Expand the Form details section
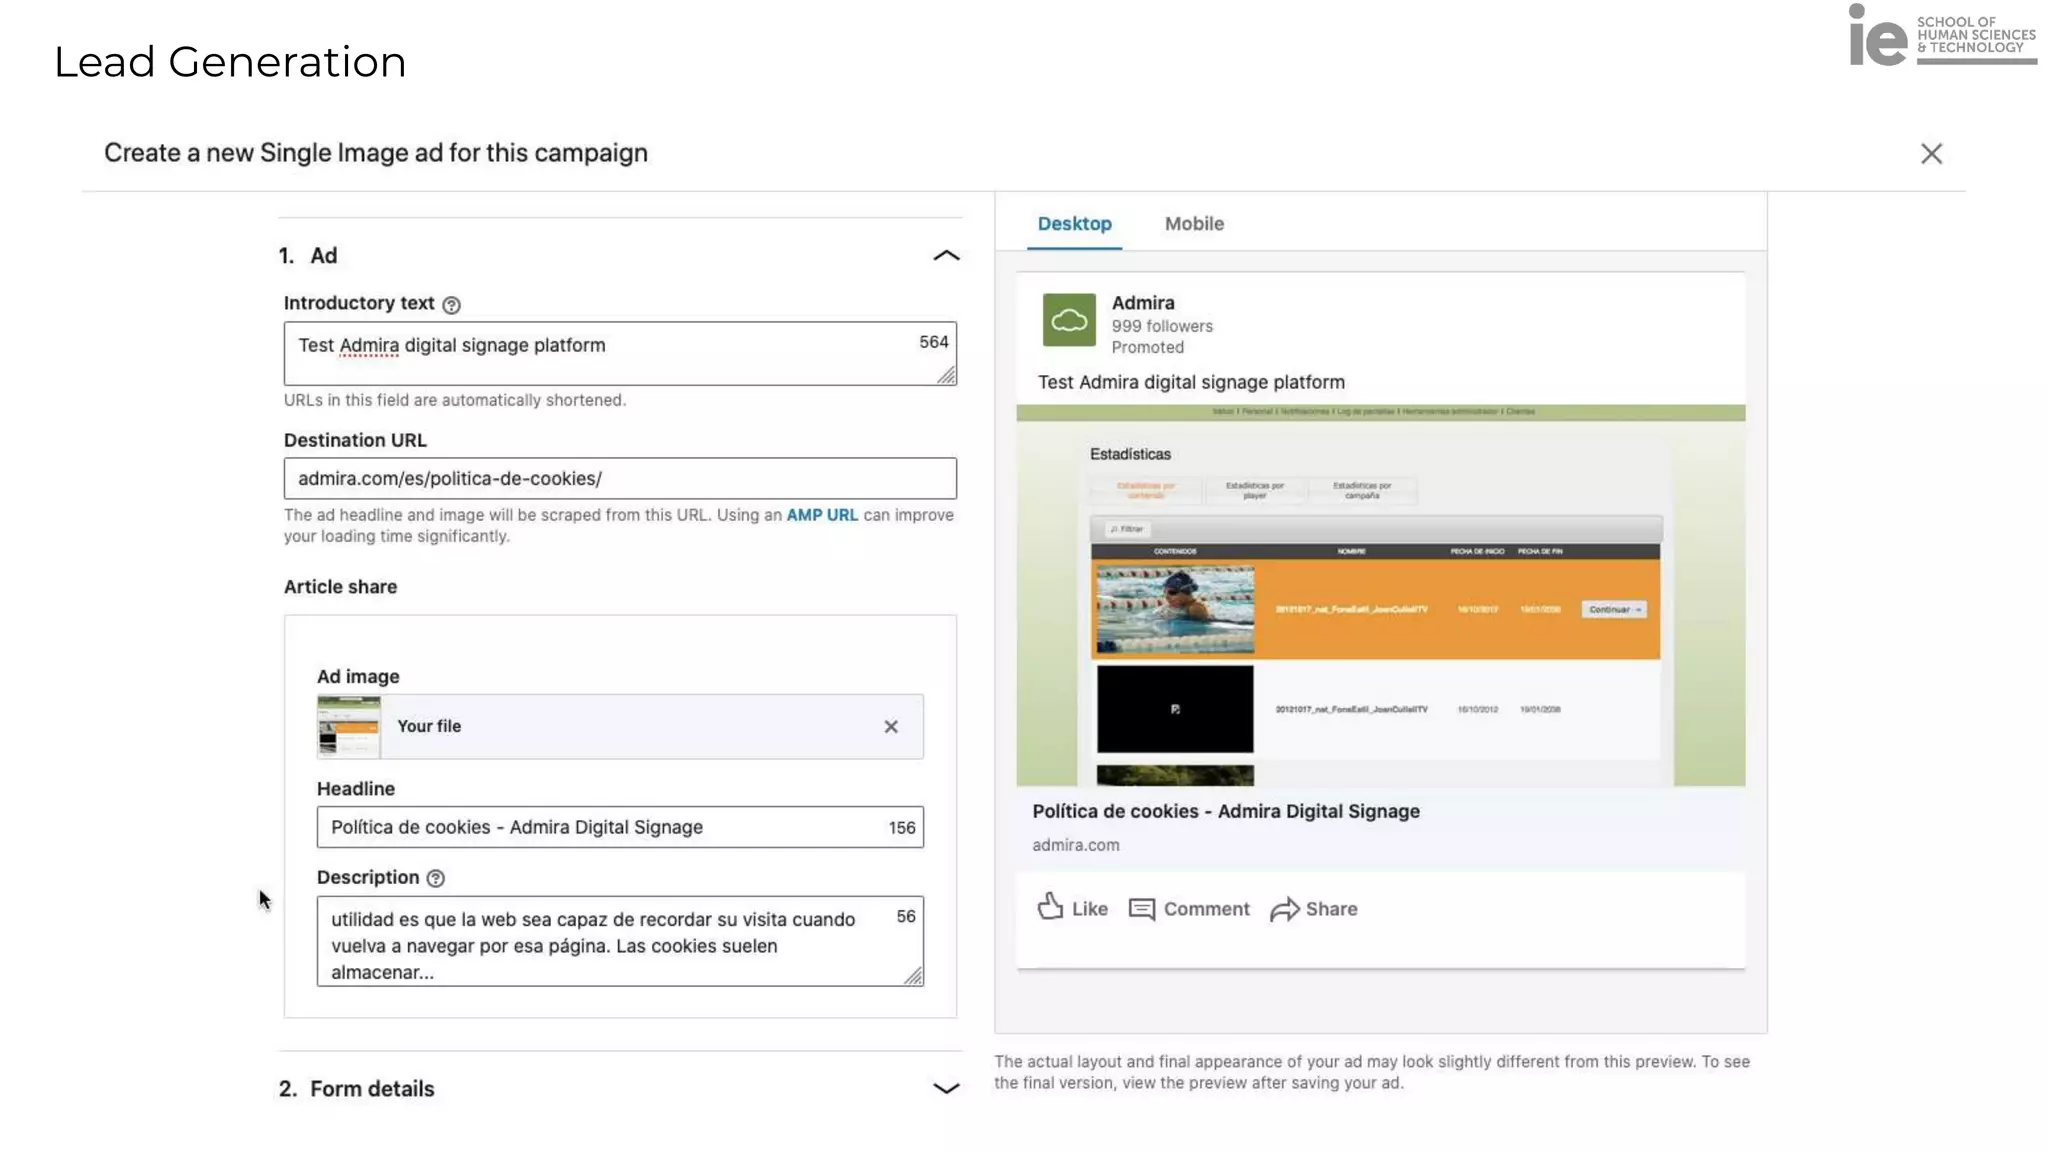 point(945,1088)
